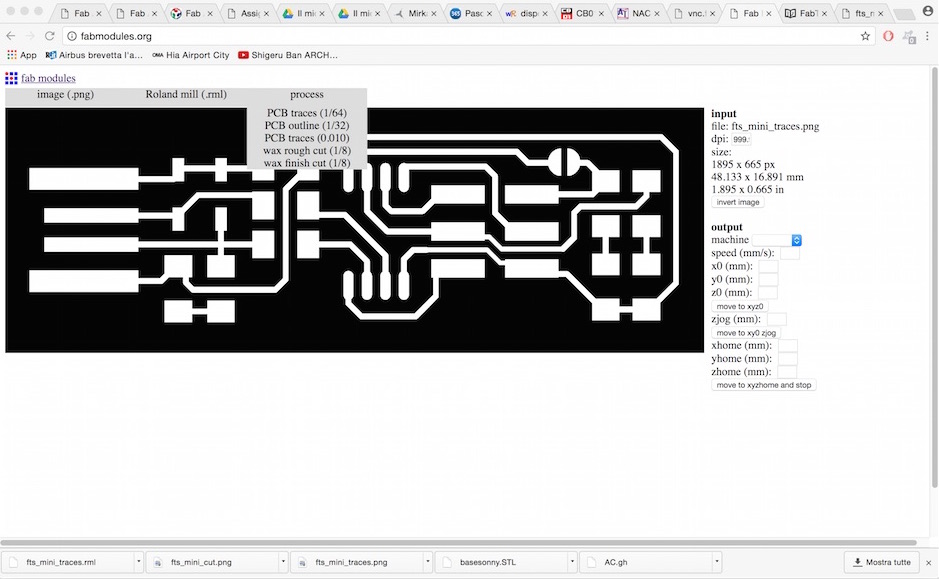The height and width of the screenshot is (579, 939).
Task: Click the zhome (mm) input field
Action: pos(787,372)
